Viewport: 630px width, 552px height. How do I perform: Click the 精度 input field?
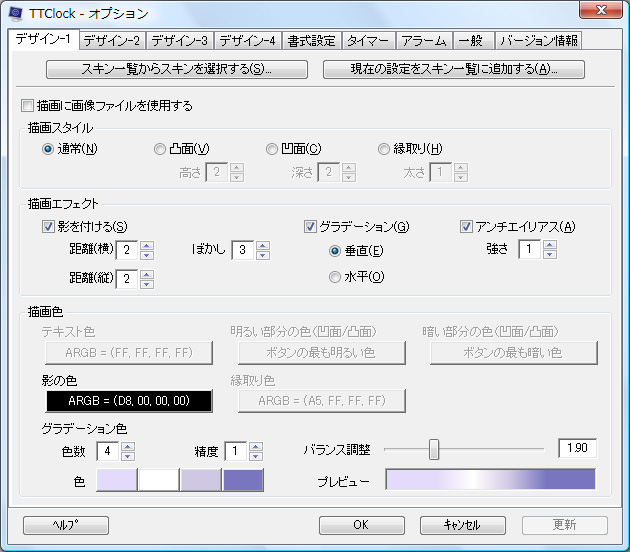[235, 451]
